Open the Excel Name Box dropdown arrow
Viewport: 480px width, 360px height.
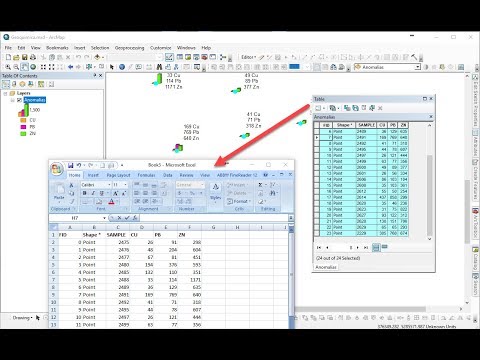point(104,218)
